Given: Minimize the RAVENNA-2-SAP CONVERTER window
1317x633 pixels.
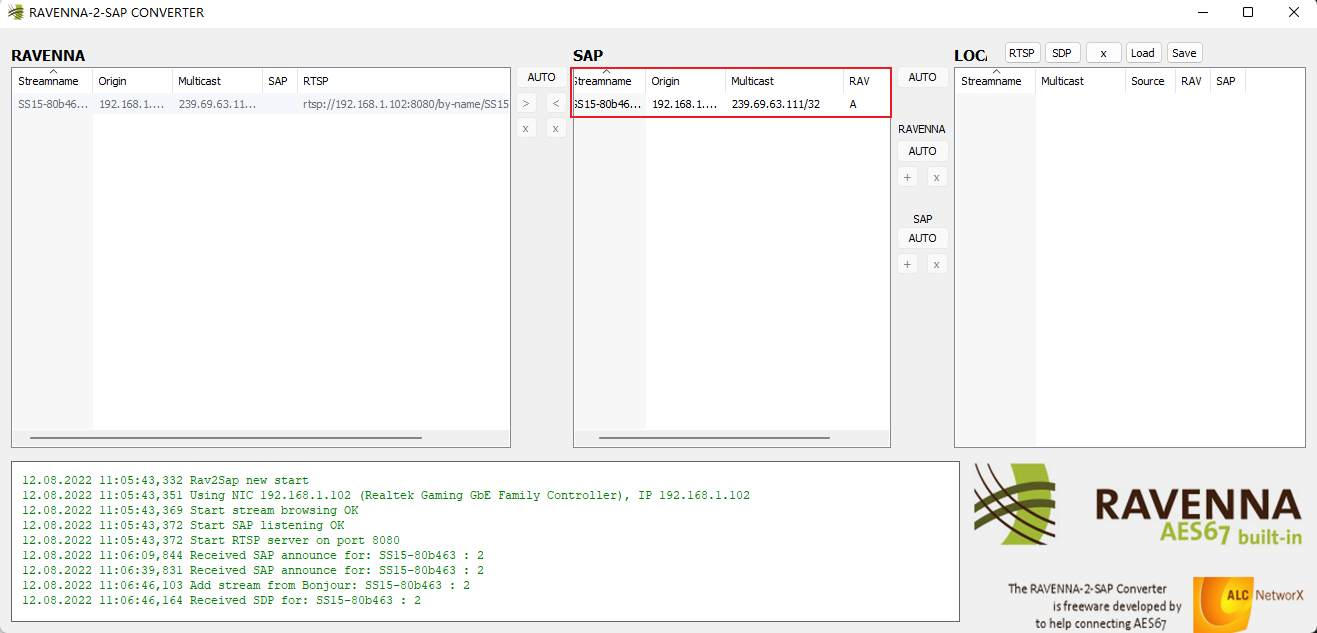Looking at the screenshot, I should [1202, 12].
